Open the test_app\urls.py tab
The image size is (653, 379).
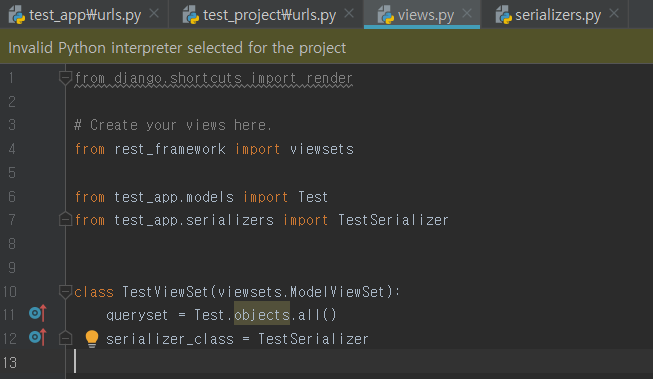[x=83, y=15]
